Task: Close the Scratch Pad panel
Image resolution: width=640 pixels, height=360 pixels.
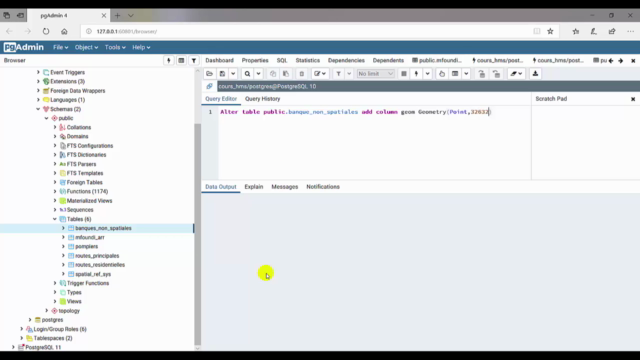Action: point(633,99)
